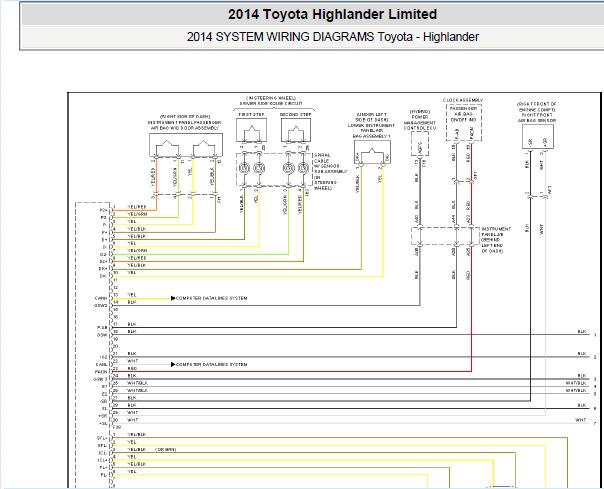Click 'WHT/BLK' wire label at pin 25 E1

click(137, 383)
